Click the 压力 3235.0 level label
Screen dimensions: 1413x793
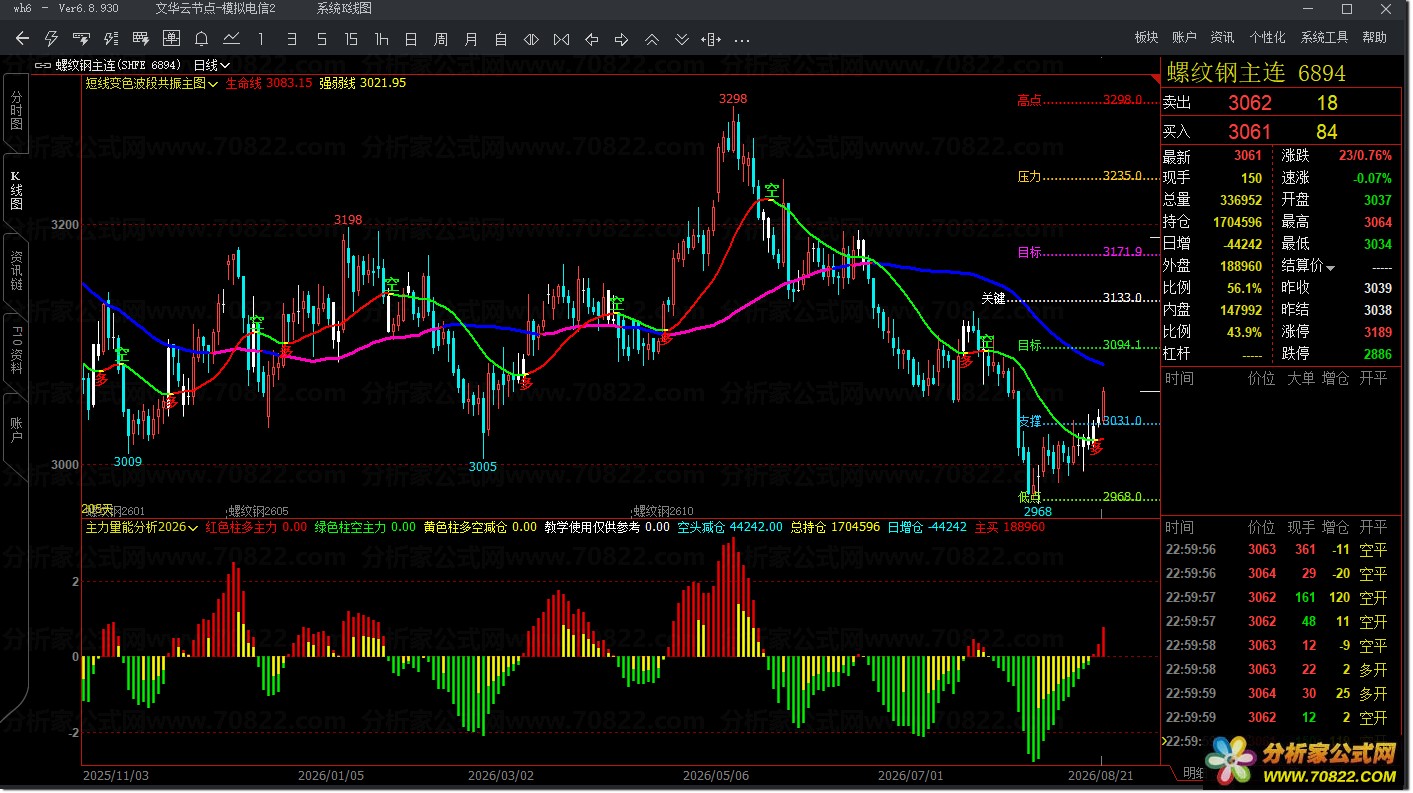click(1081, 176)
